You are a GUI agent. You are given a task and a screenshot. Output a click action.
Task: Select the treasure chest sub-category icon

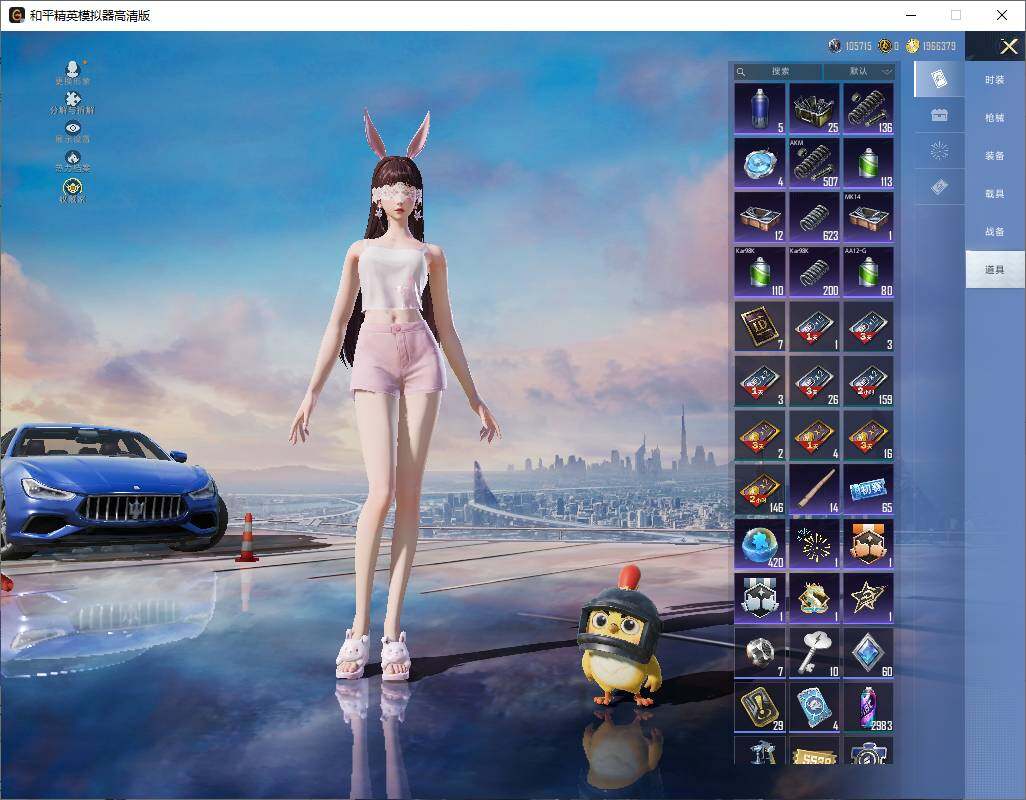point(939,116)
